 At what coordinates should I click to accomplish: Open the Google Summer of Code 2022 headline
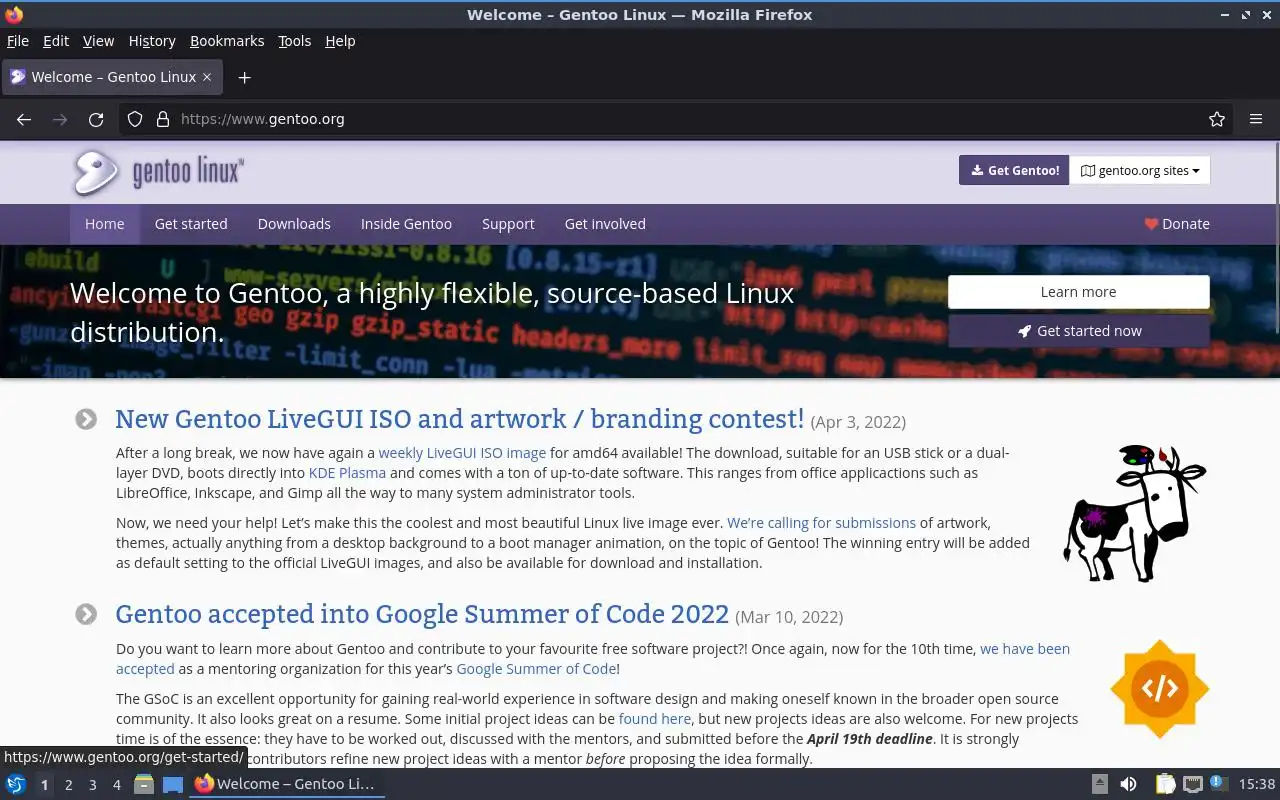pyautogui.click(x=422, y=613)
